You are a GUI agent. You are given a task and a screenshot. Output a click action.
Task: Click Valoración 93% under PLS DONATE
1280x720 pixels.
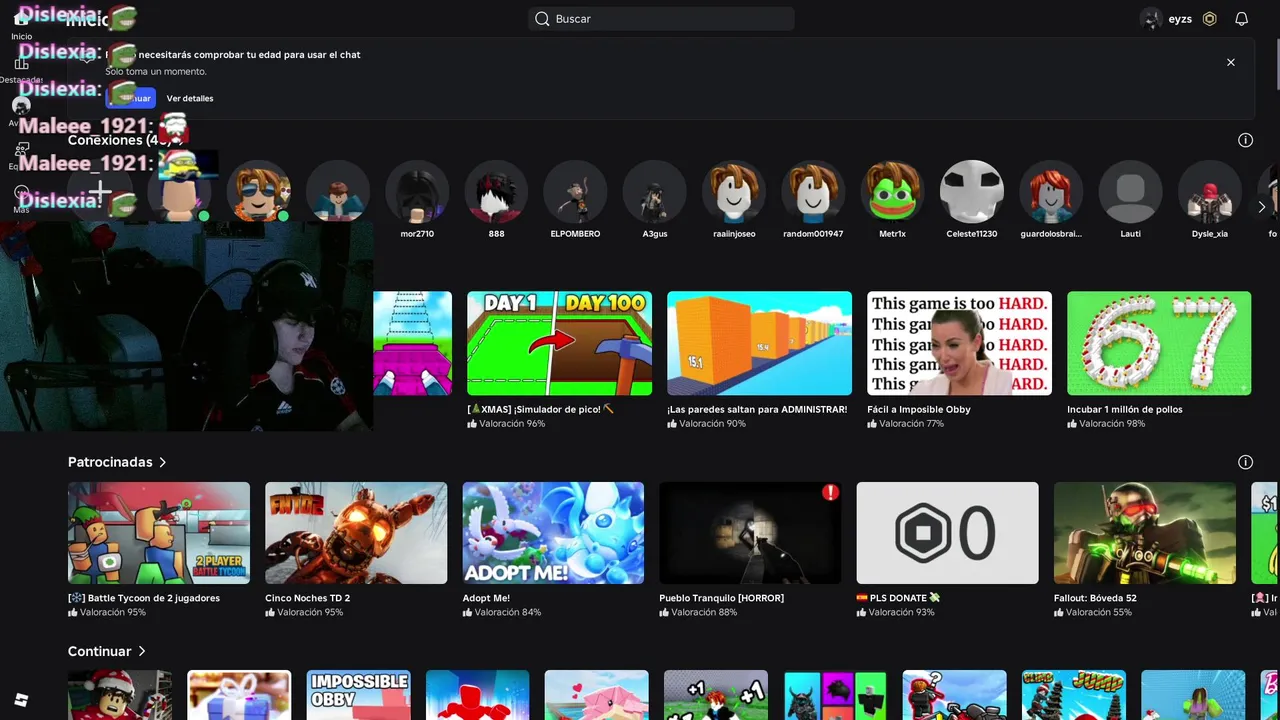pos(901,612)
